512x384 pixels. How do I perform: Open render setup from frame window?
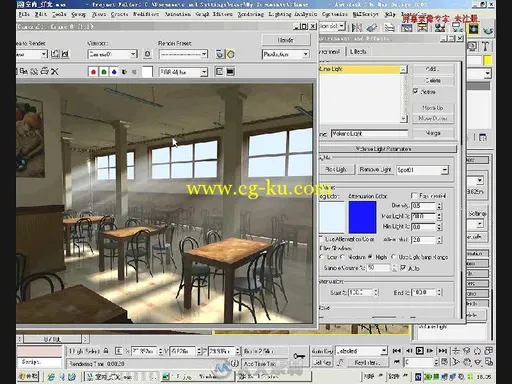(x=219, y=54)
